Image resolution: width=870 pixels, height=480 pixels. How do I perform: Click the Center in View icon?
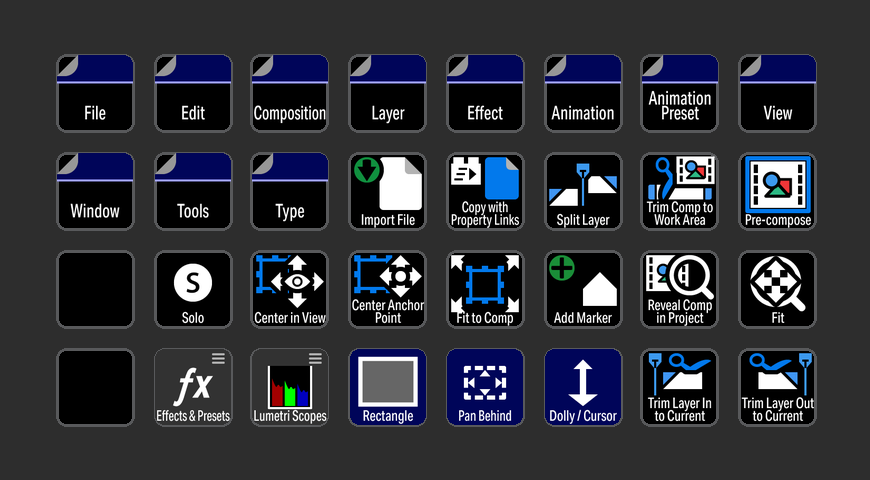(290, 289)
